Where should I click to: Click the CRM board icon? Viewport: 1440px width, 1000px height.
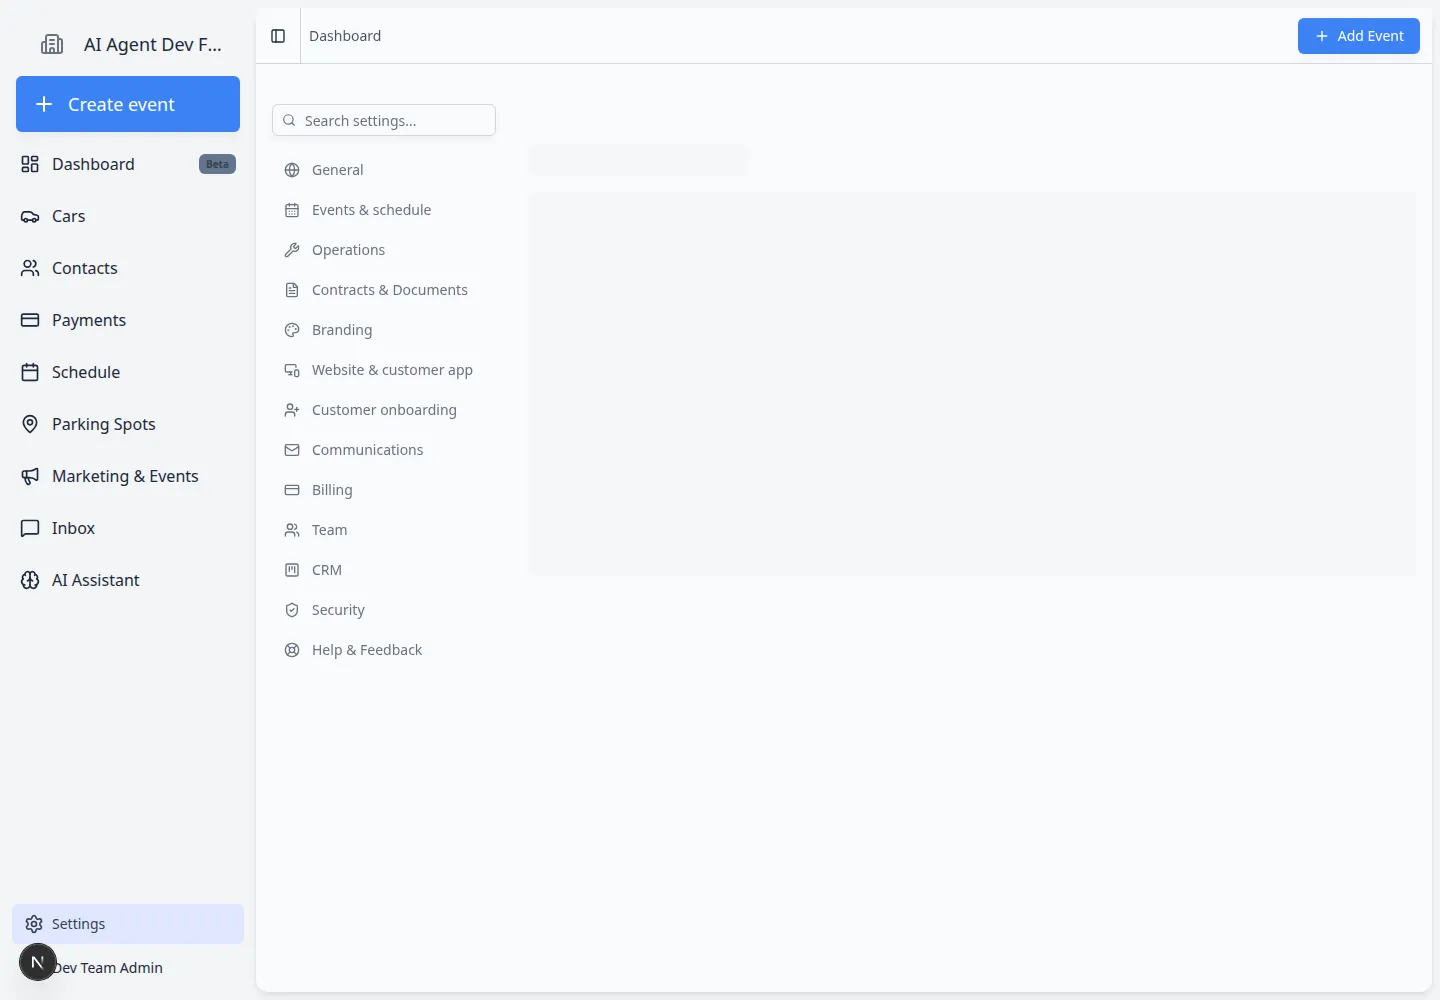[x=292, y=570]
